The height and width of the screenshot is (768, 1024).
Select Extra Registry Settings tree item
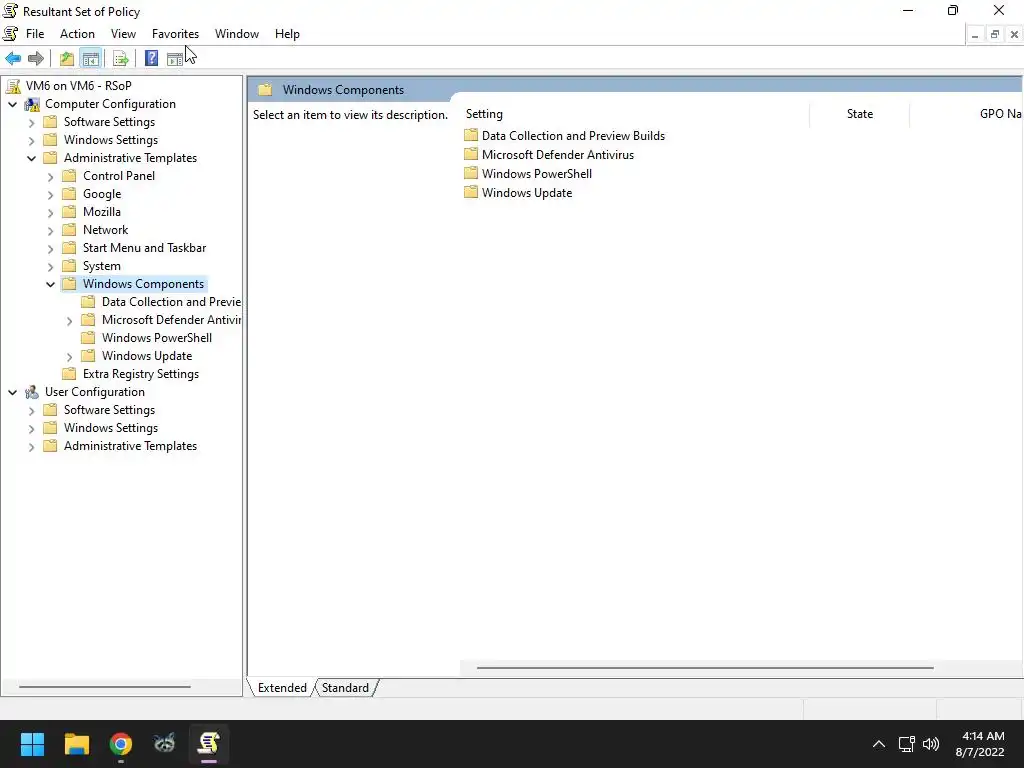[x=141, y=374]
